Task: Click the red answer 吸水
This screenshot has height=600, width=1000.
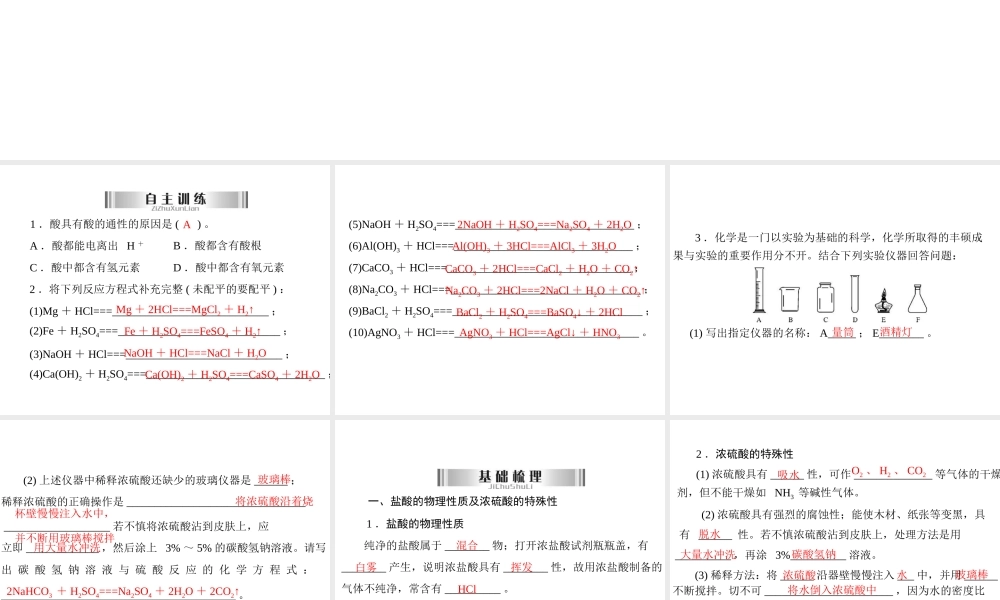Action: point(789,474)
